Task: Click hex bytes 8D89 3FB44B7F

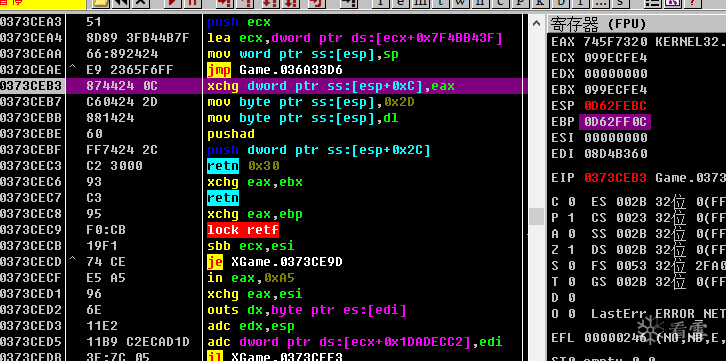Action: [138, 38]
